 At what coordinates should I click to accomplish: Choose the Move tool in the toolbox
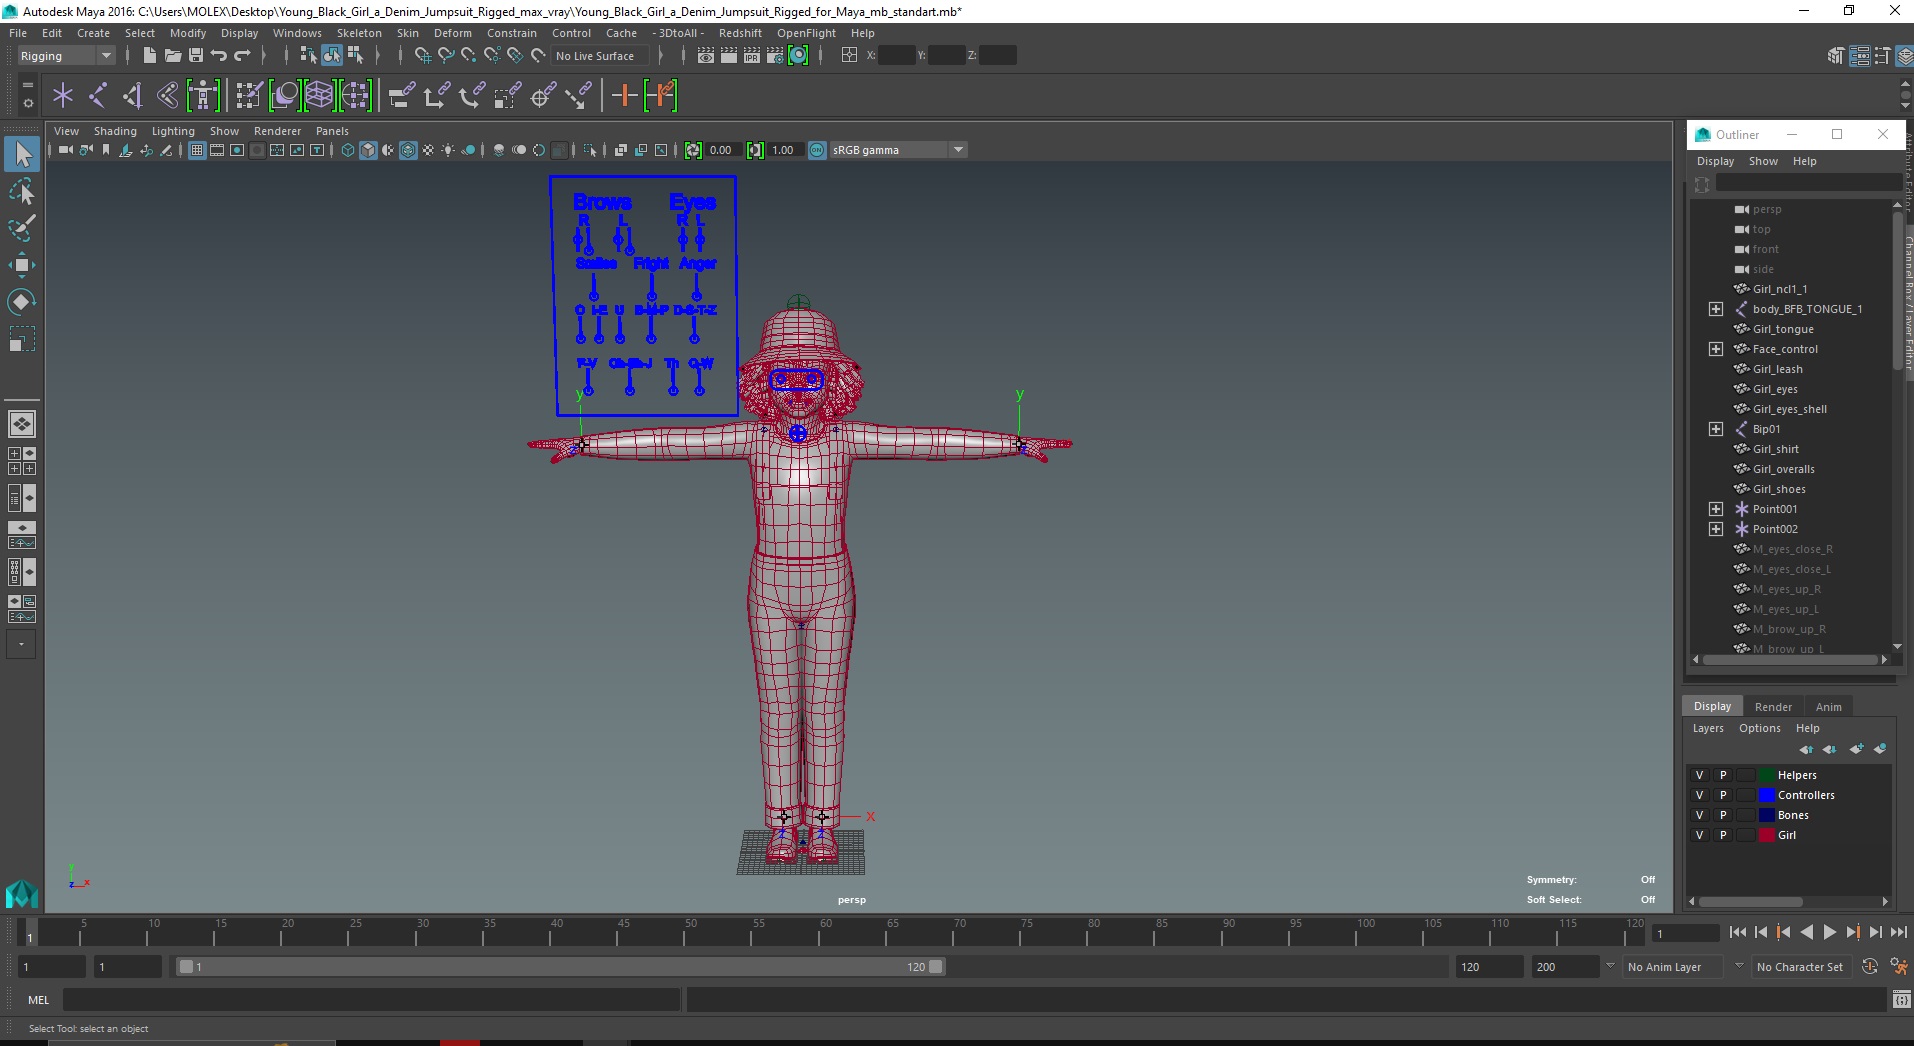click(22, 265)
